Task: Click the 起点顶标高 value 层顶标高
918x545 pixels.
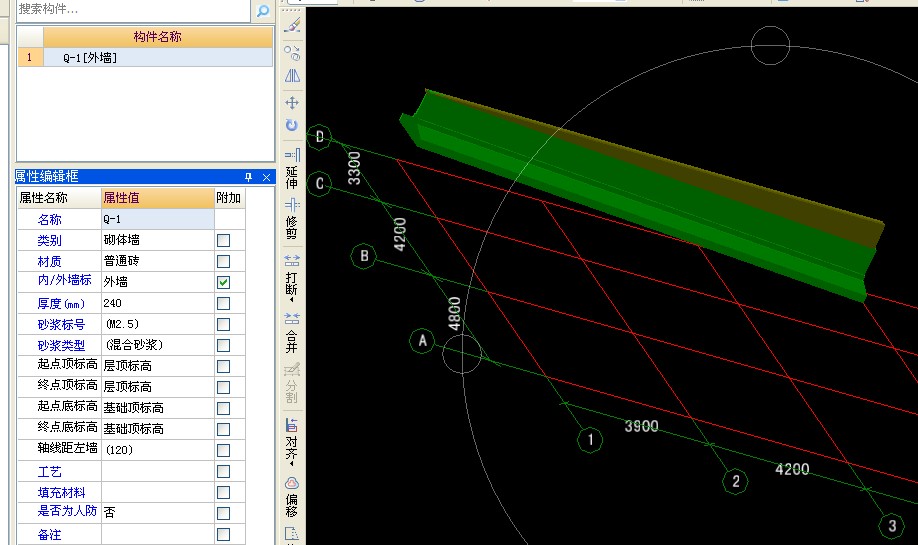Action: (x=157, y=366)
